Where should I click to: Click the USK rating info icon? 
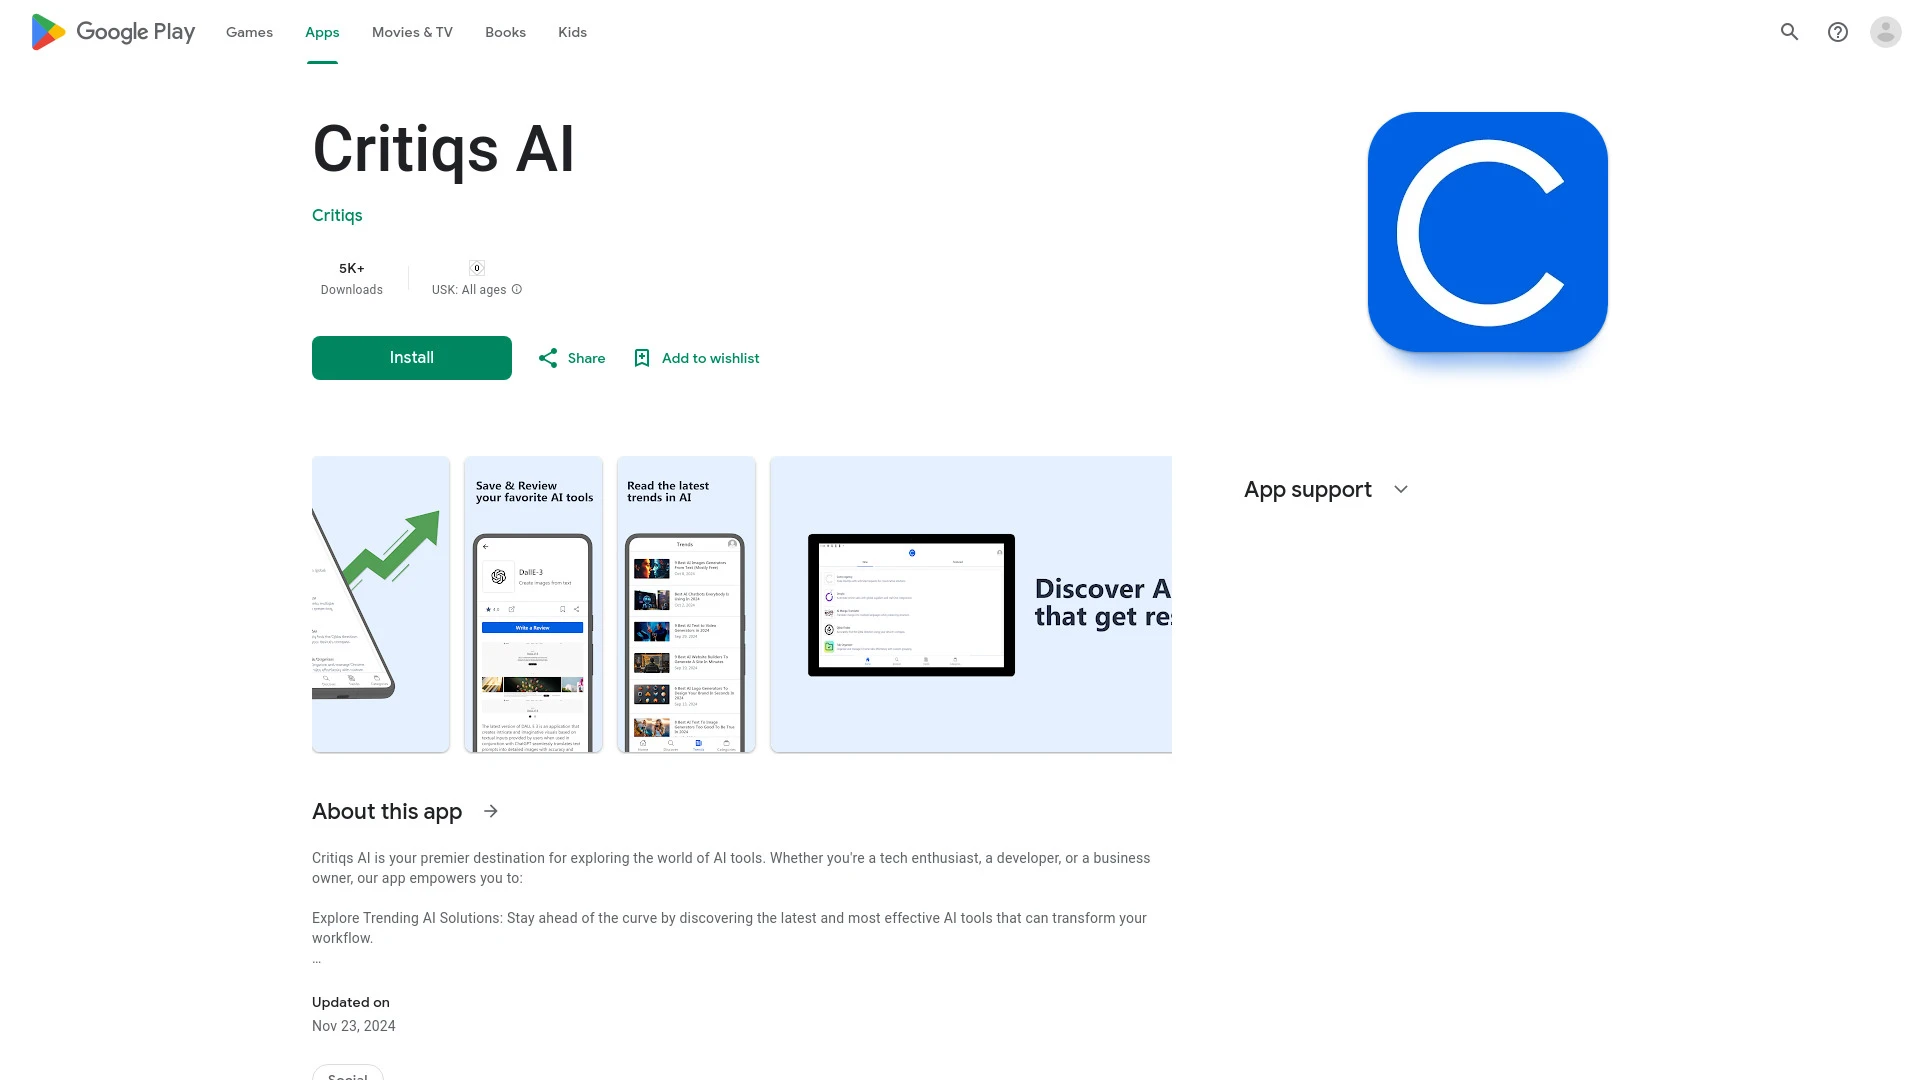click(516, 289)
